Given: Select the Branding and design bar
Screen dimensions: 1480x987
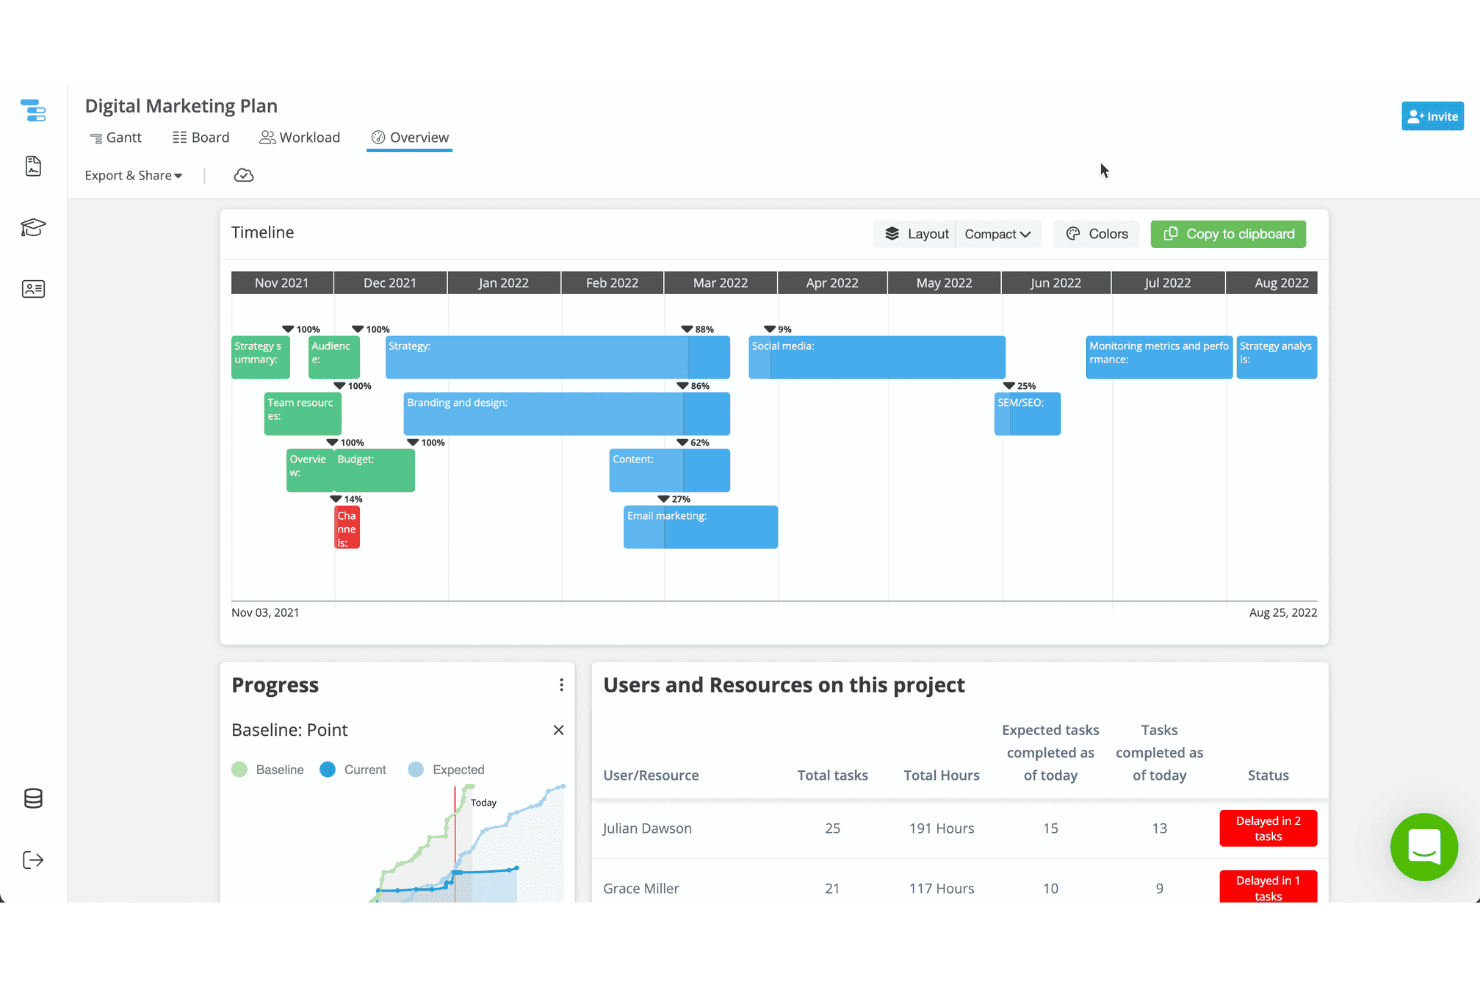Looking at the screenshot, I should [567, 414].
